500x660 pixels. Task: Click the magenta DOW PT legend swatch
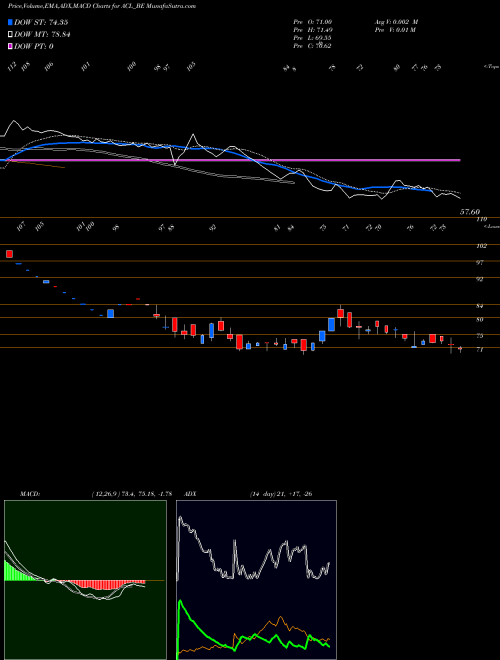(x=10, y=46)
